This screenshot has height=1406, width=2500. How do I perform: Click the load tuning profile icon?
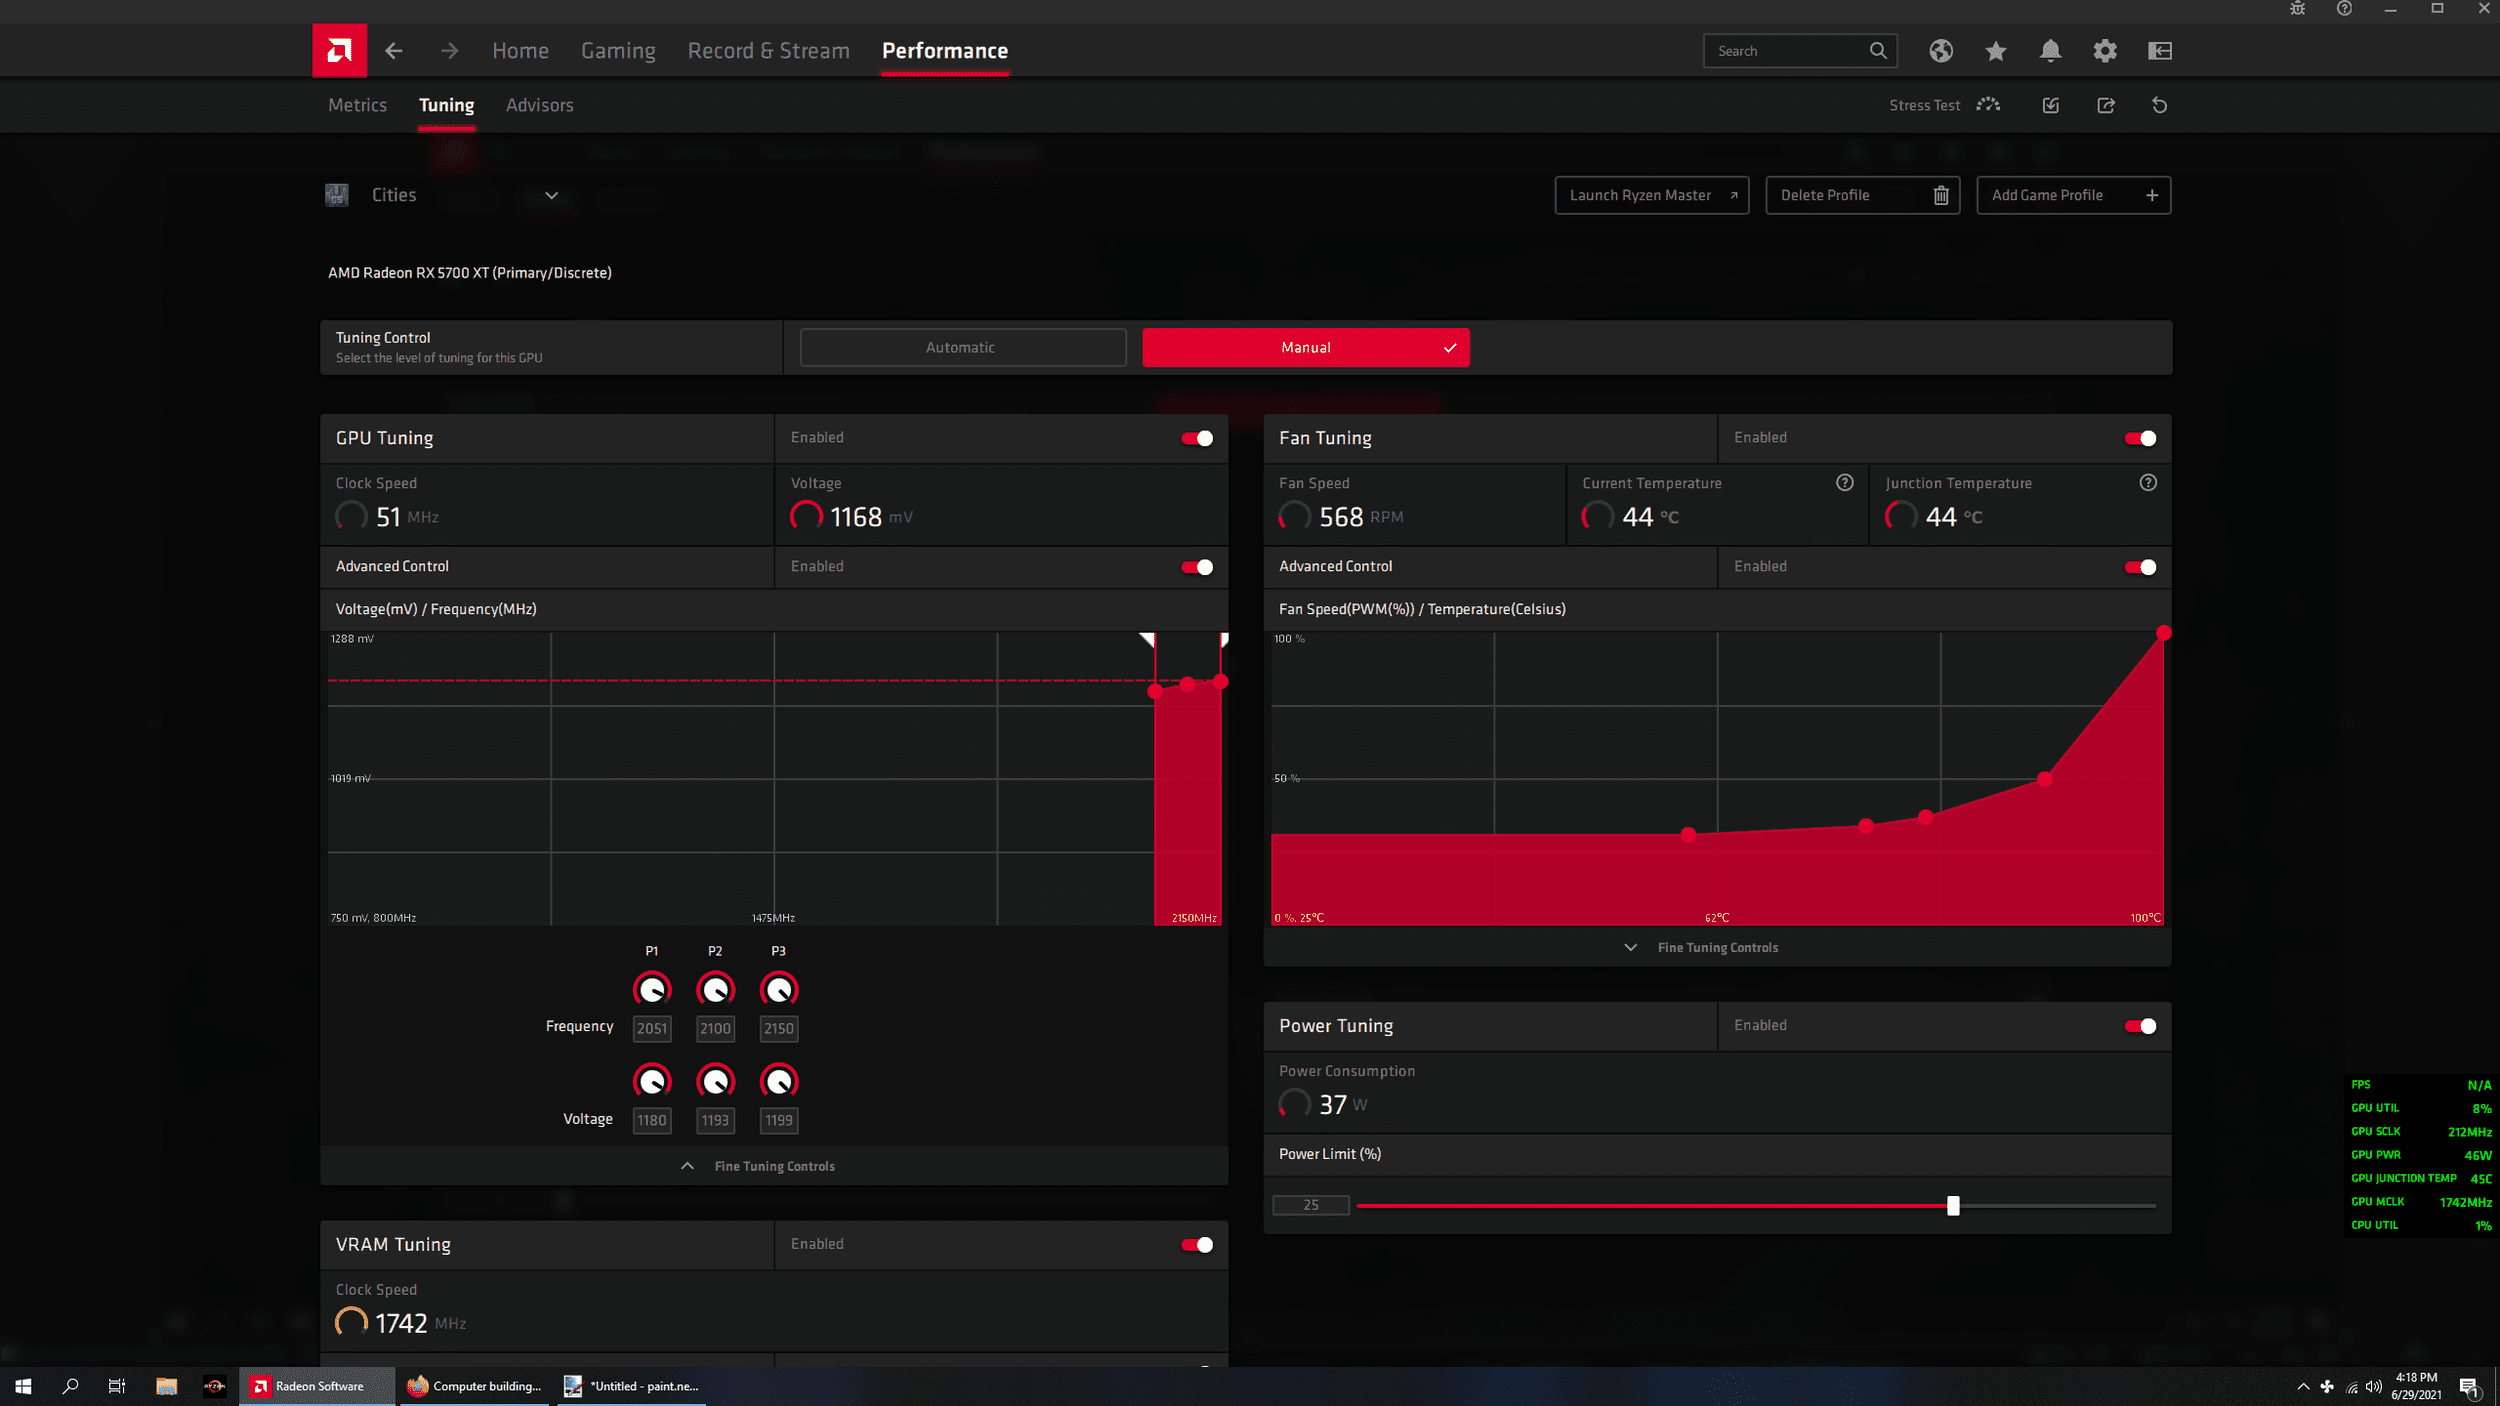[x=2051, y=105]
